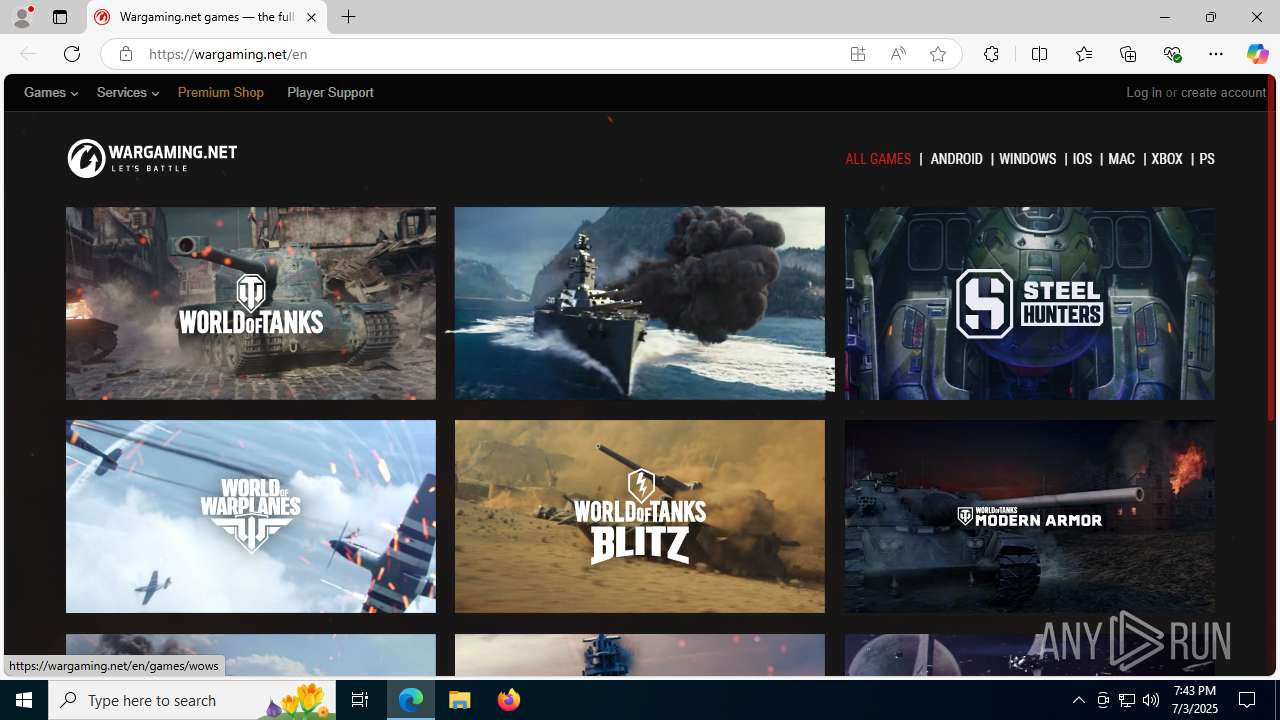This screenshot has height=720, width=1280.
Task: Activate Read aloud icon
Action: point(898,54)
